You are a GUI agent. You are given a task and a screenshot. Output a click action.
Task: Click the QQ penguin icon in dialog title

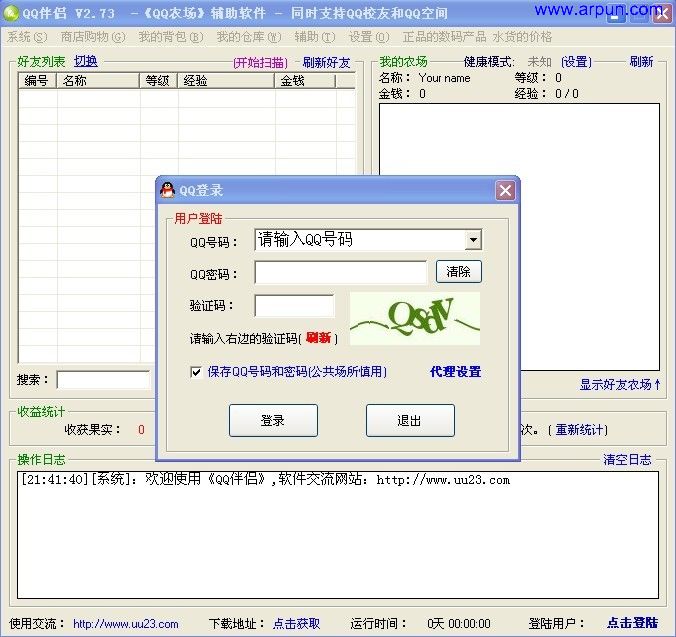point(167,190)
